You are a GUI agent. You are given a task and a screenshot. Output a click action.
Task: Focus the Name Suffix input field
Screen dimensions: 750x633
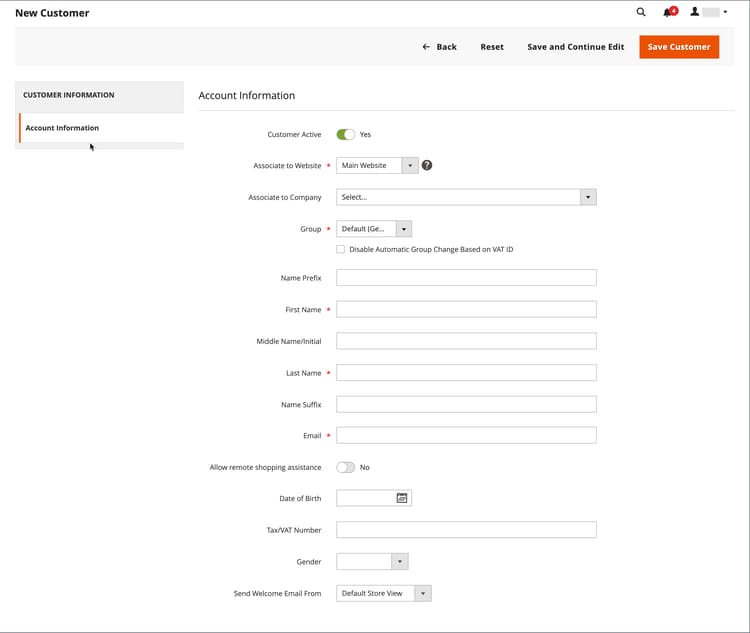(466, 404)
